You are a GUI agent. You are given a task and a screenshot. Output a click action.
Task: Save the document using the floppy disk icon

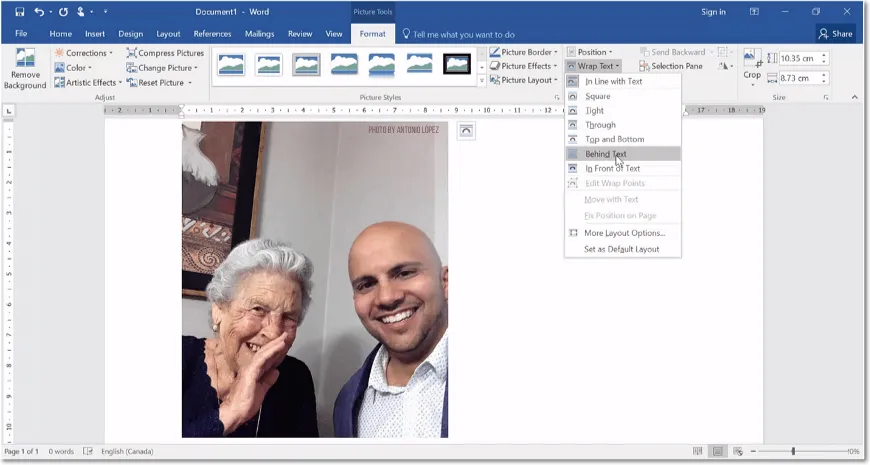[x=19, y=11]
